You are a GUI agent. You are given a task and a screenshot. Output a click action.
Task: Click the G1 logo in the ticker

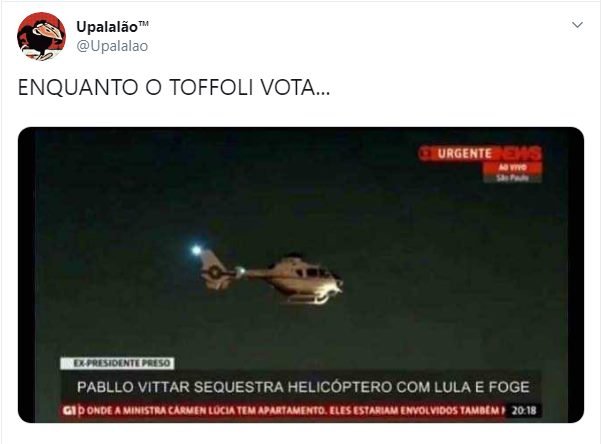click(69, 411)
